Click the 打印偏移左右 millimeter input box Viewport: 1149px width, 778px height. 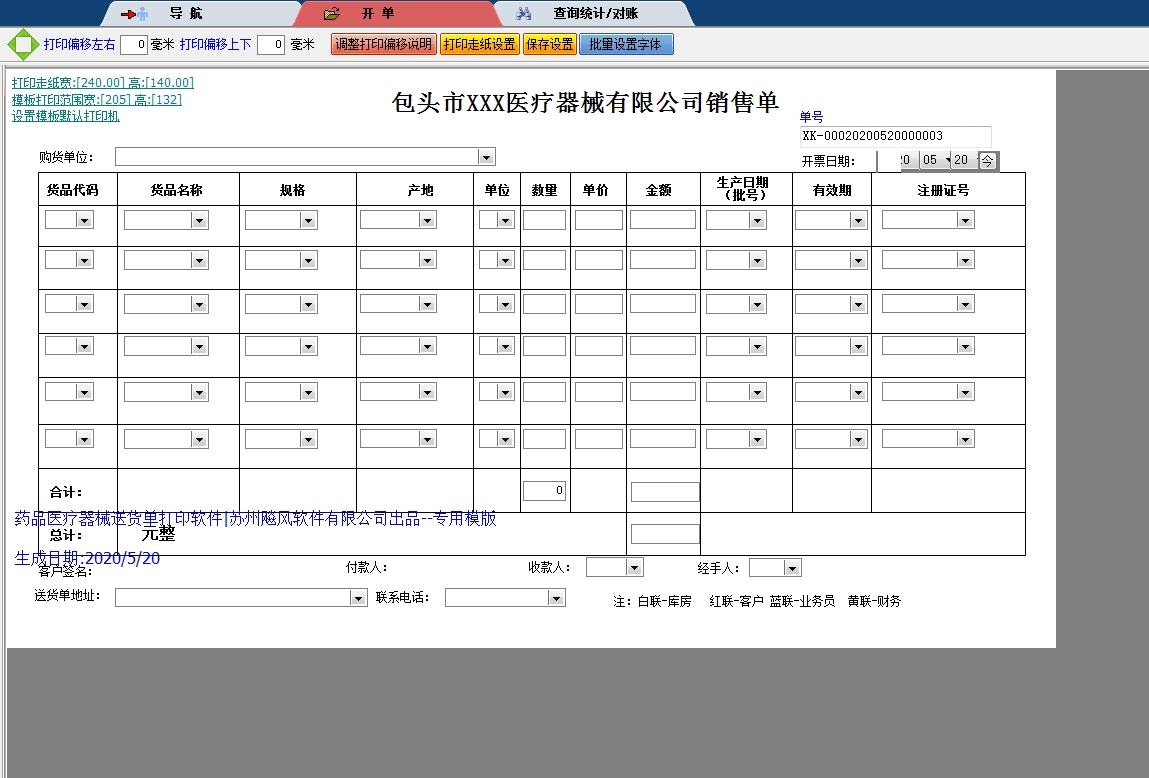(x=134, y=45)
